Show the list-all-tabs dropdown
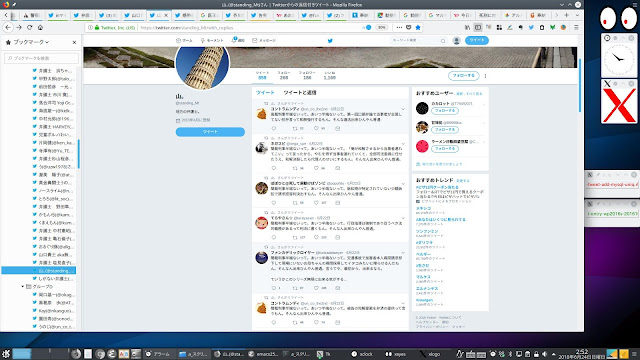Screen dimensions: 640x360 577,15
